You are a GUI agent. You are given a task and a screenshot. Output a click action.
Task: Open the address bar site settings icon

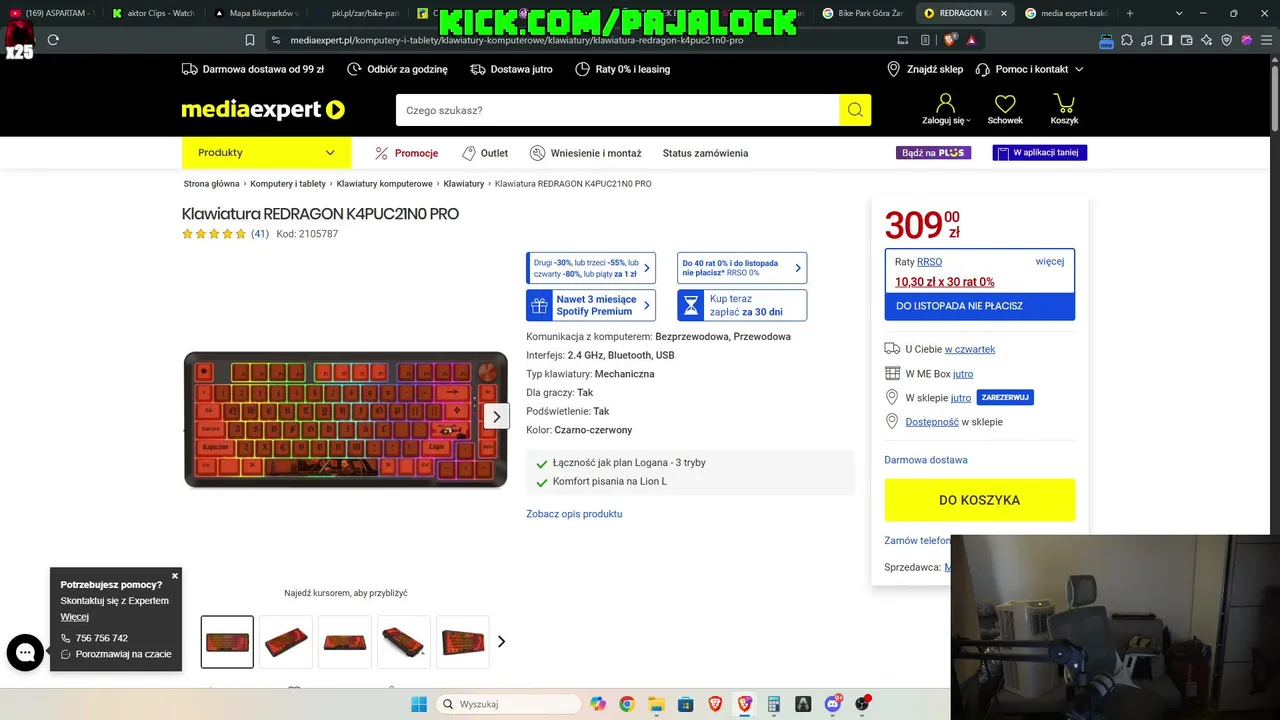(x=276, y=40)
